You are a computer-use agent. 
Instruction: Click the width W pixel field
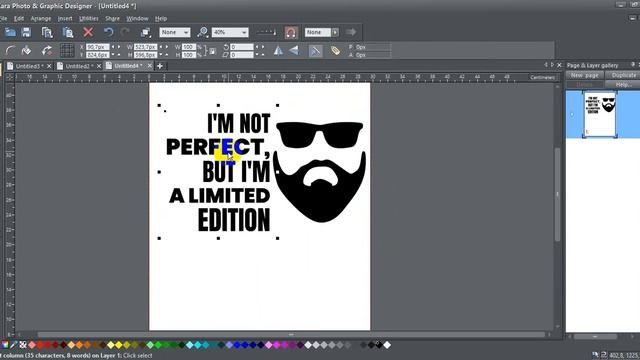(x=146, y=47)
